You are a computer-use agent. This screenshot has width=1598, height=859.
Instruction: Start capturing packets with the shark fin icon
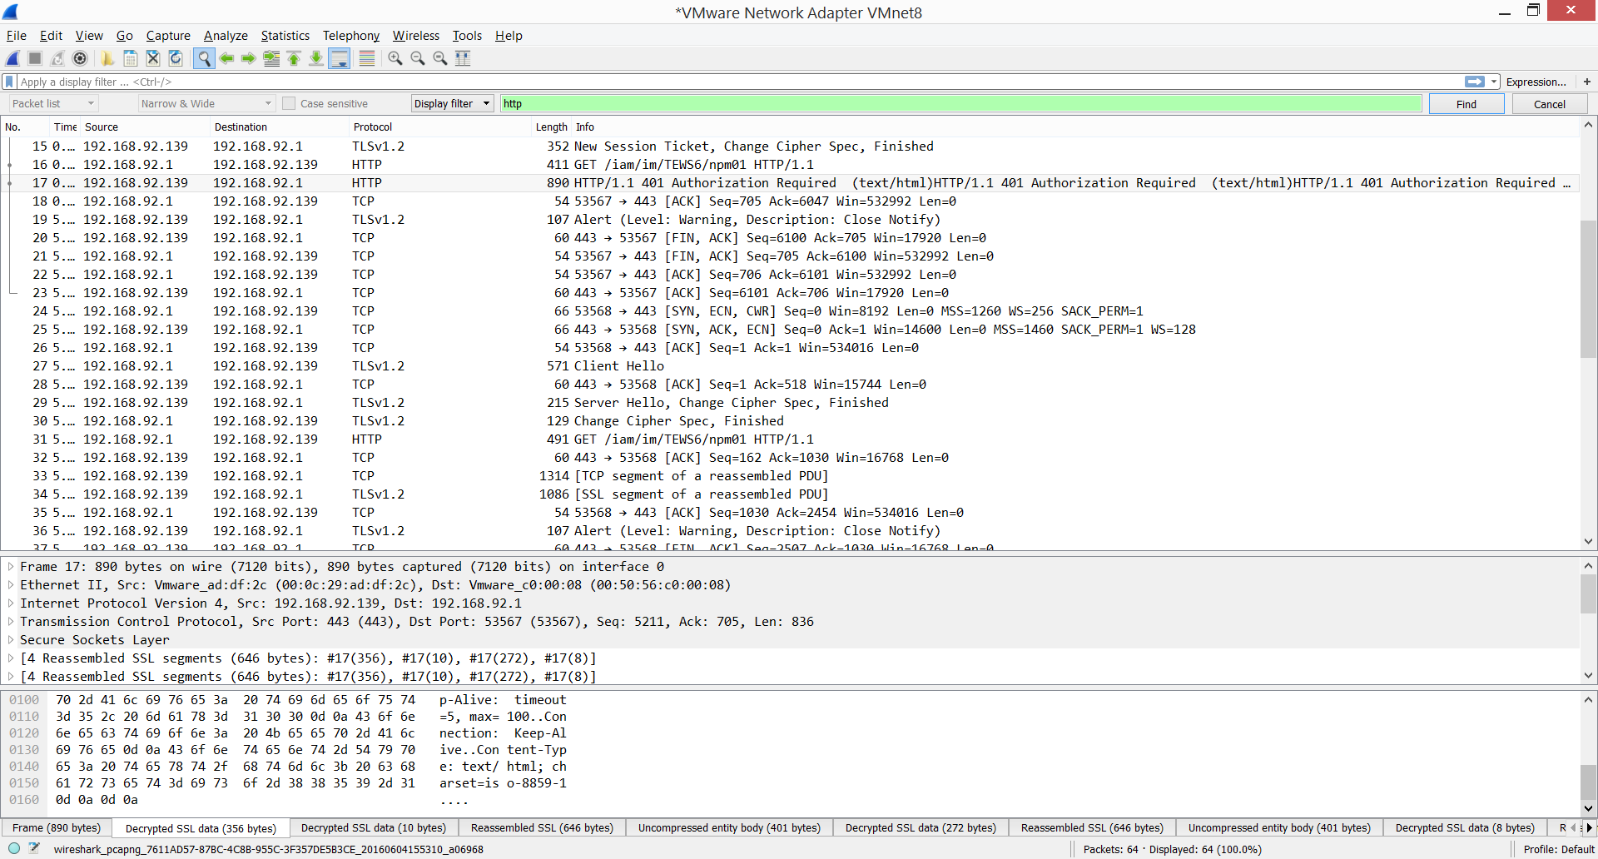point(13,59)
